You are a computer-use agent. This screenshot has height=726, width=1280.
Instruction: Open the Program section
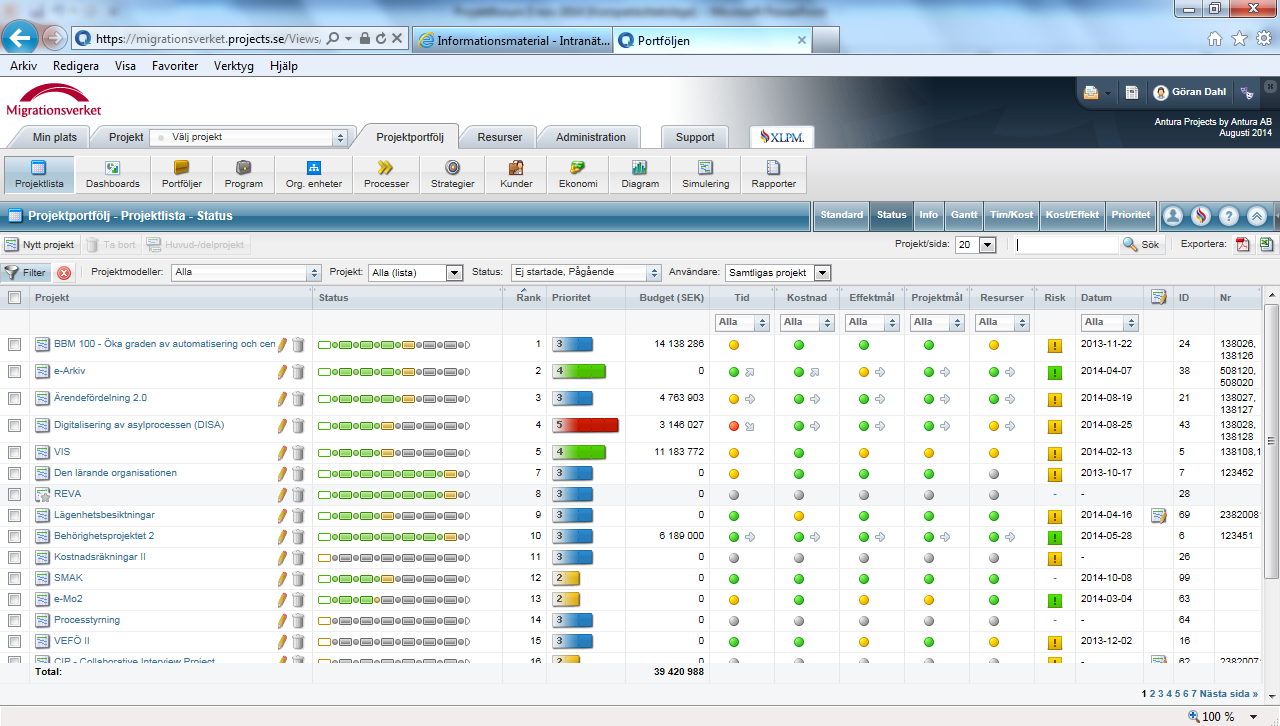pos(243,174)
